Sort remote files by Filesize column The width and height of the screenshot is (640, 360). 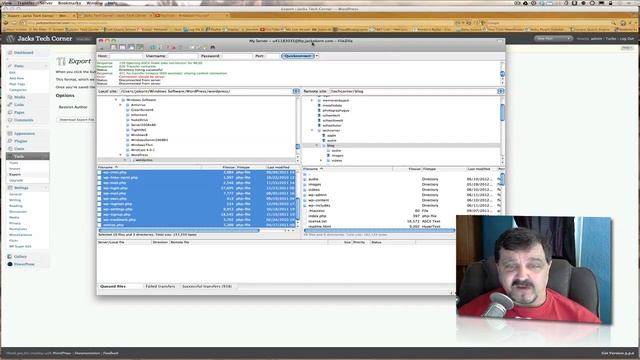[x=407, y=169]
